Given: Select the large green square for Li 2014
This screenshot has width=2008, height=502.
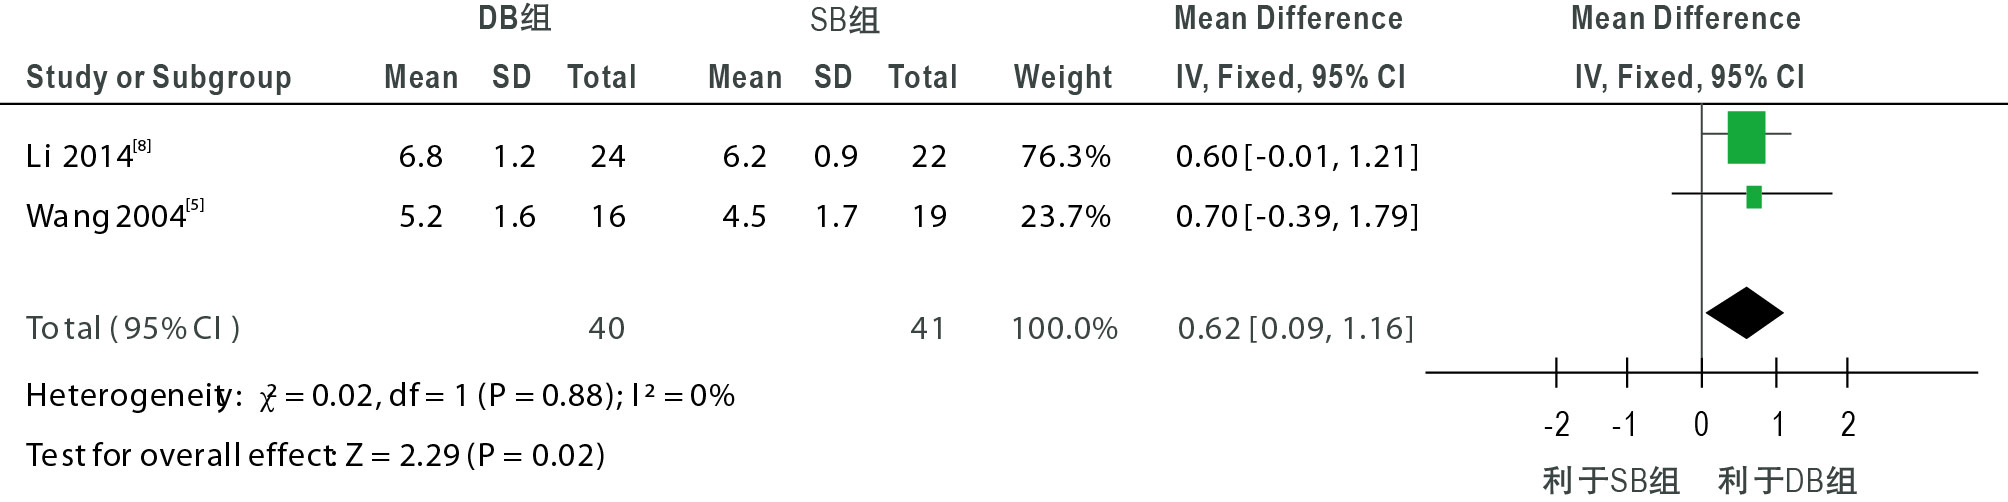Looking at the screenshot, I should coord(1746,137).
